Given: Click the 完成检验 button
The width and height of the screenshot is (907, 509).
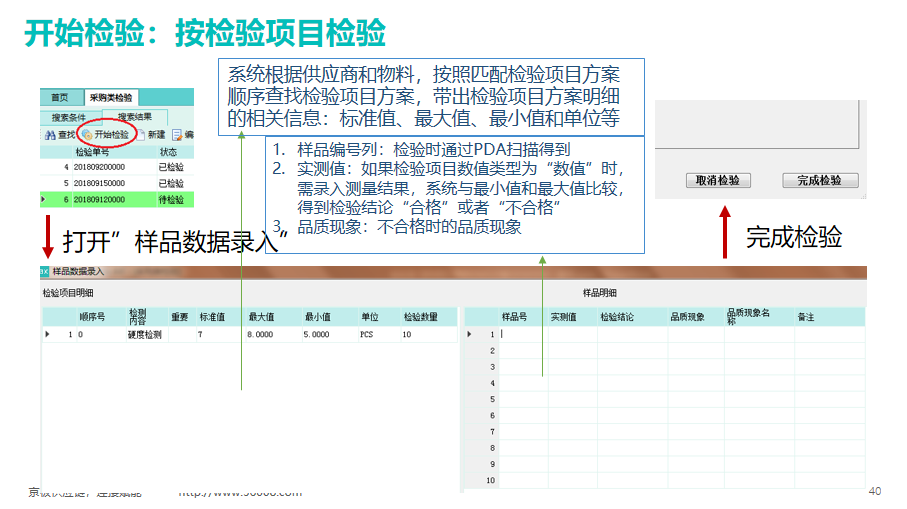Looking at the screenshot, I should tap(820, 180).
